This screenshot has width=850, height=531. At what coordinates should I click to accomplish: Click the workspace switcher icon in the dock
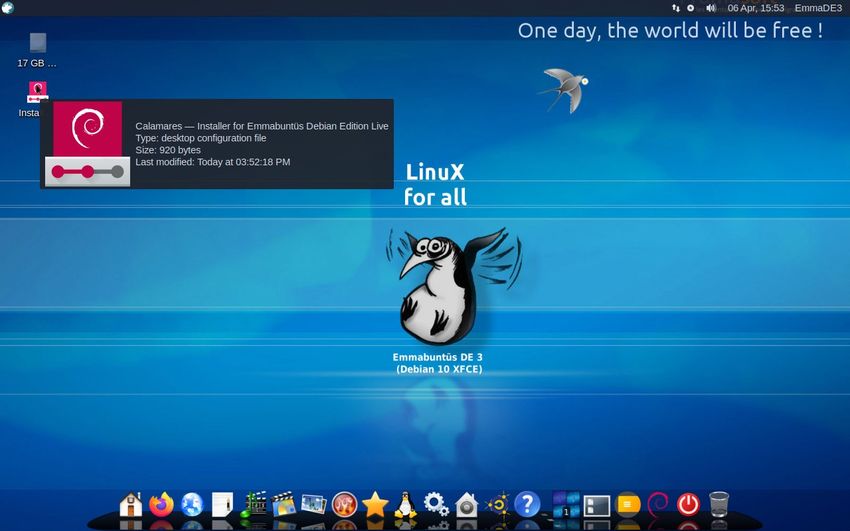click(x=566, y=504)
